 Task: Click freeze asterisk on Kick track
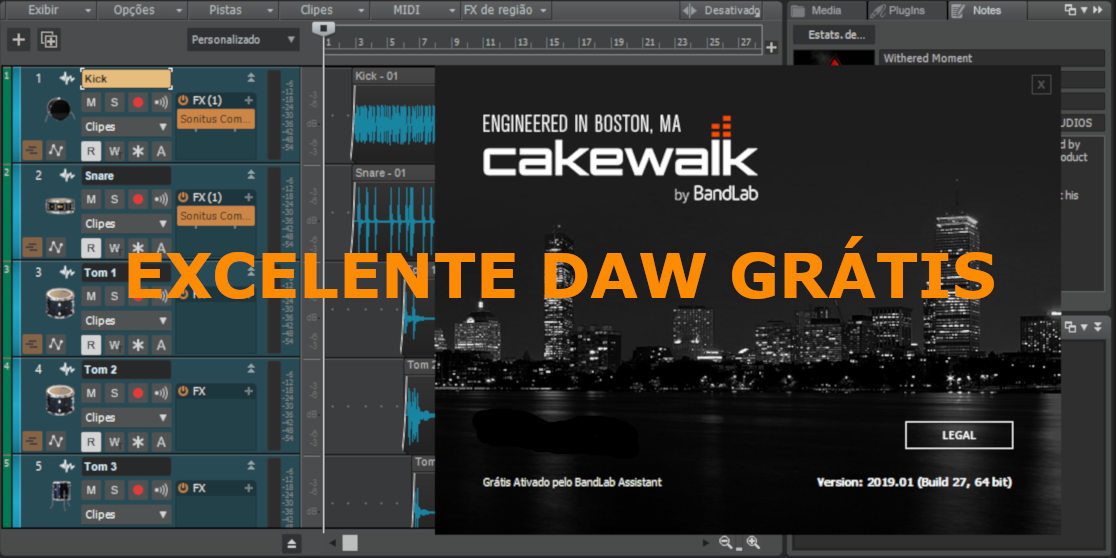138,150
